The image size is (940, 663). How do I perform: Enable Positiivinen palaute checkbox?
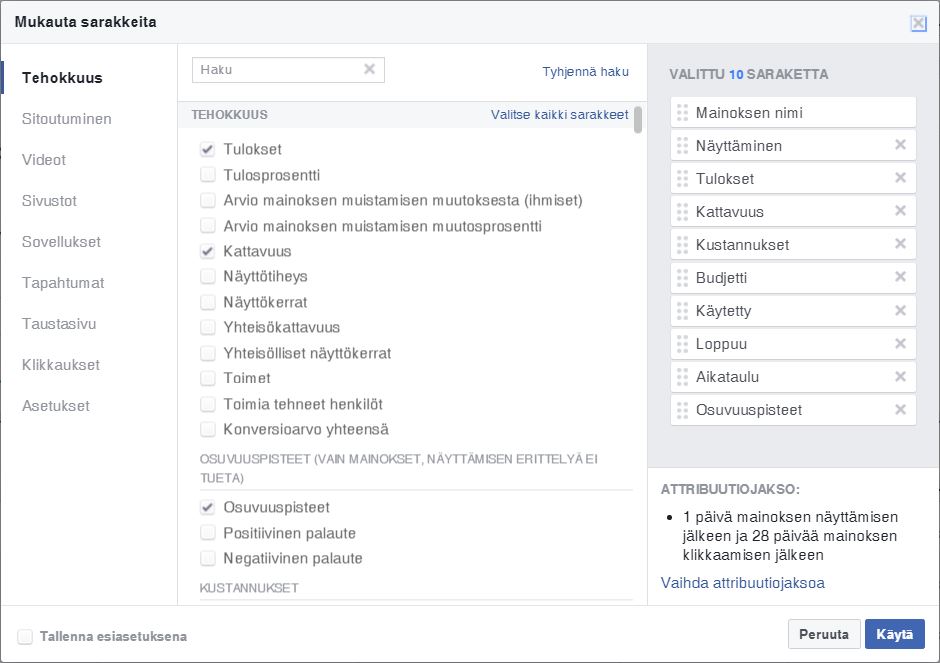pyautogui.click(x=207, y=533)
